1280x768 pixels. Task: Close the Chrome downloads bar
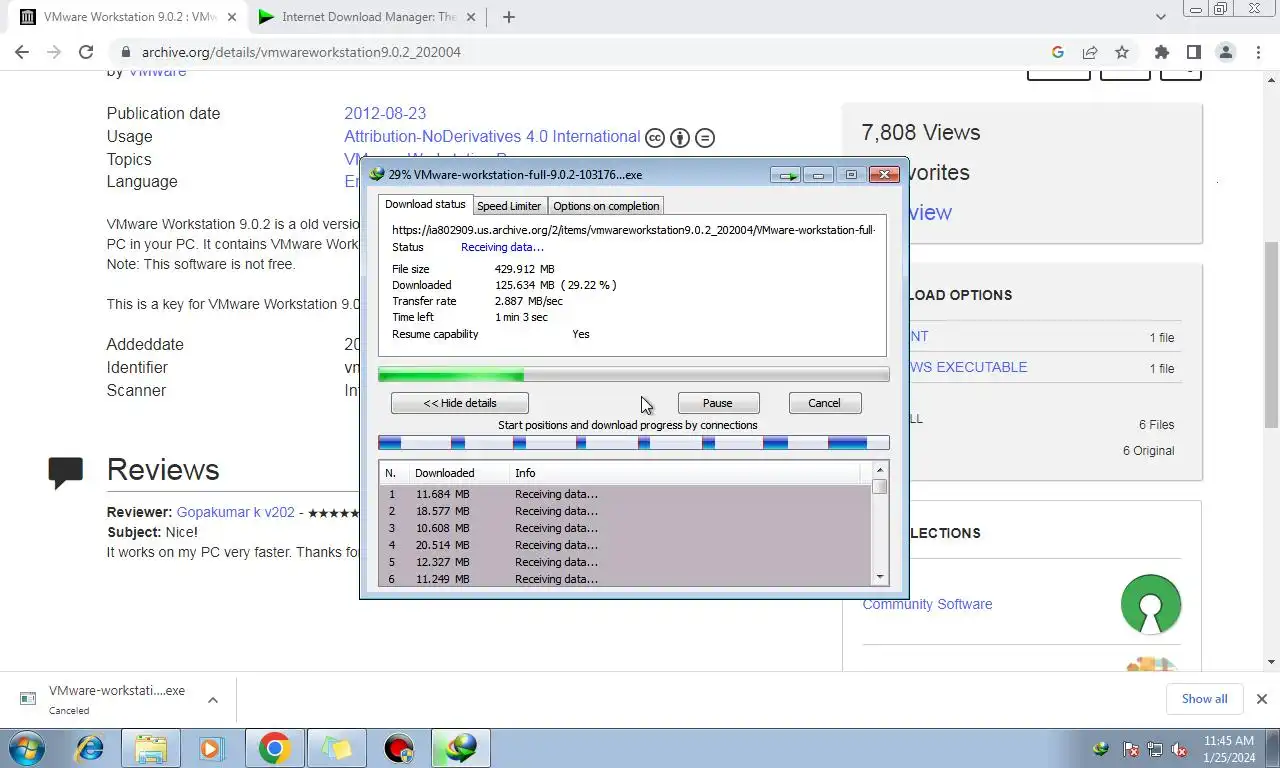[1261, 699]
